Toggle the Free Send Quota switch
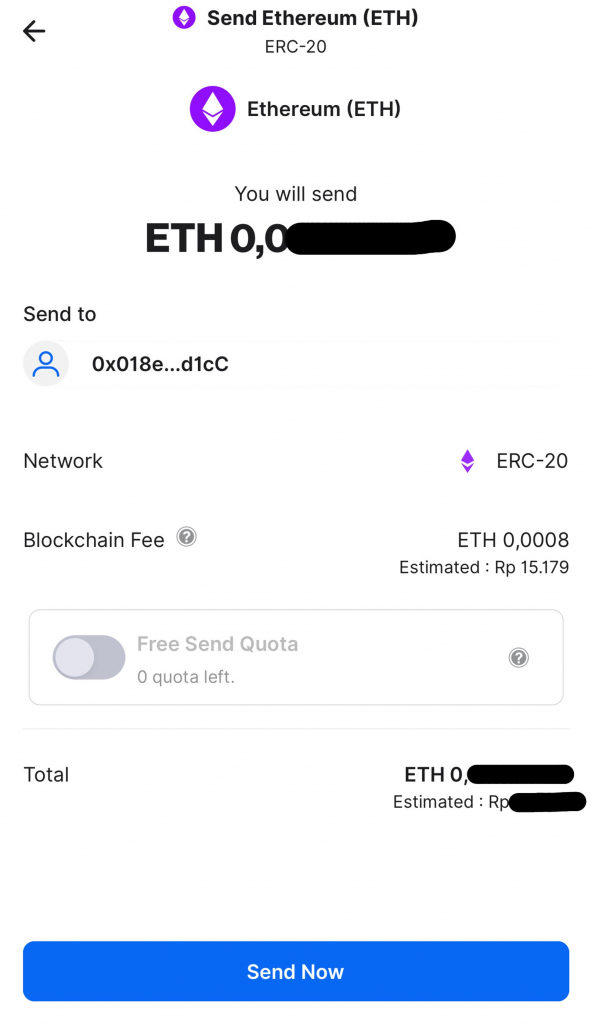This screenshot has height=1024, width=592. coord(89,658)
